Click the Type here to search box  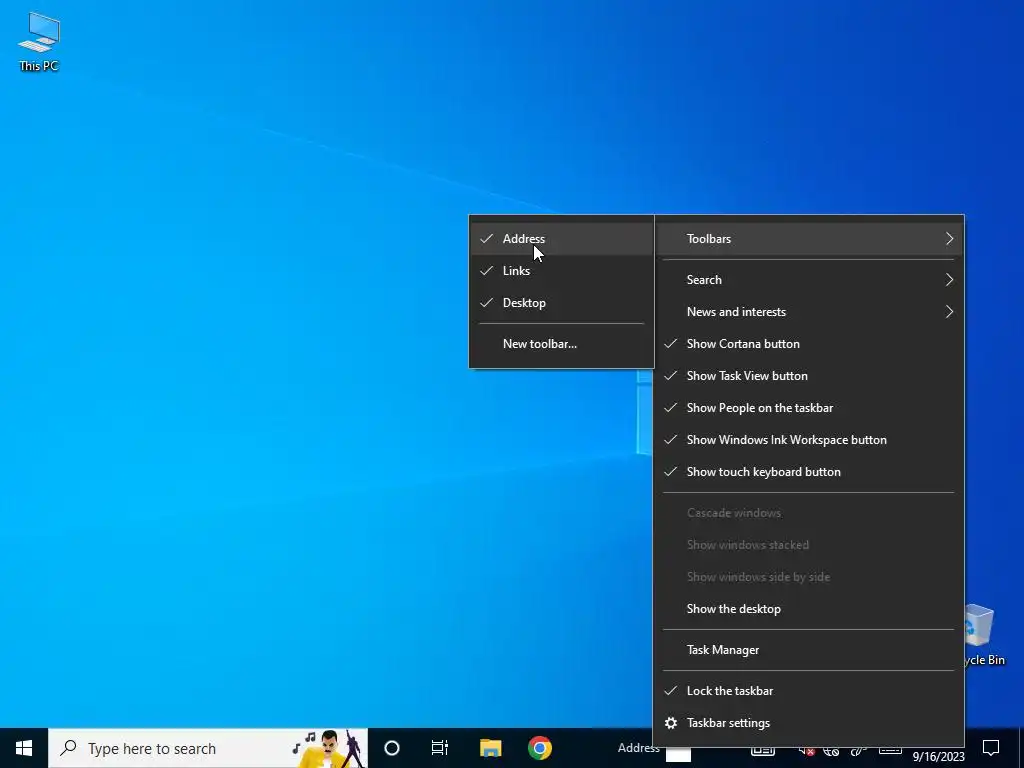208,748
